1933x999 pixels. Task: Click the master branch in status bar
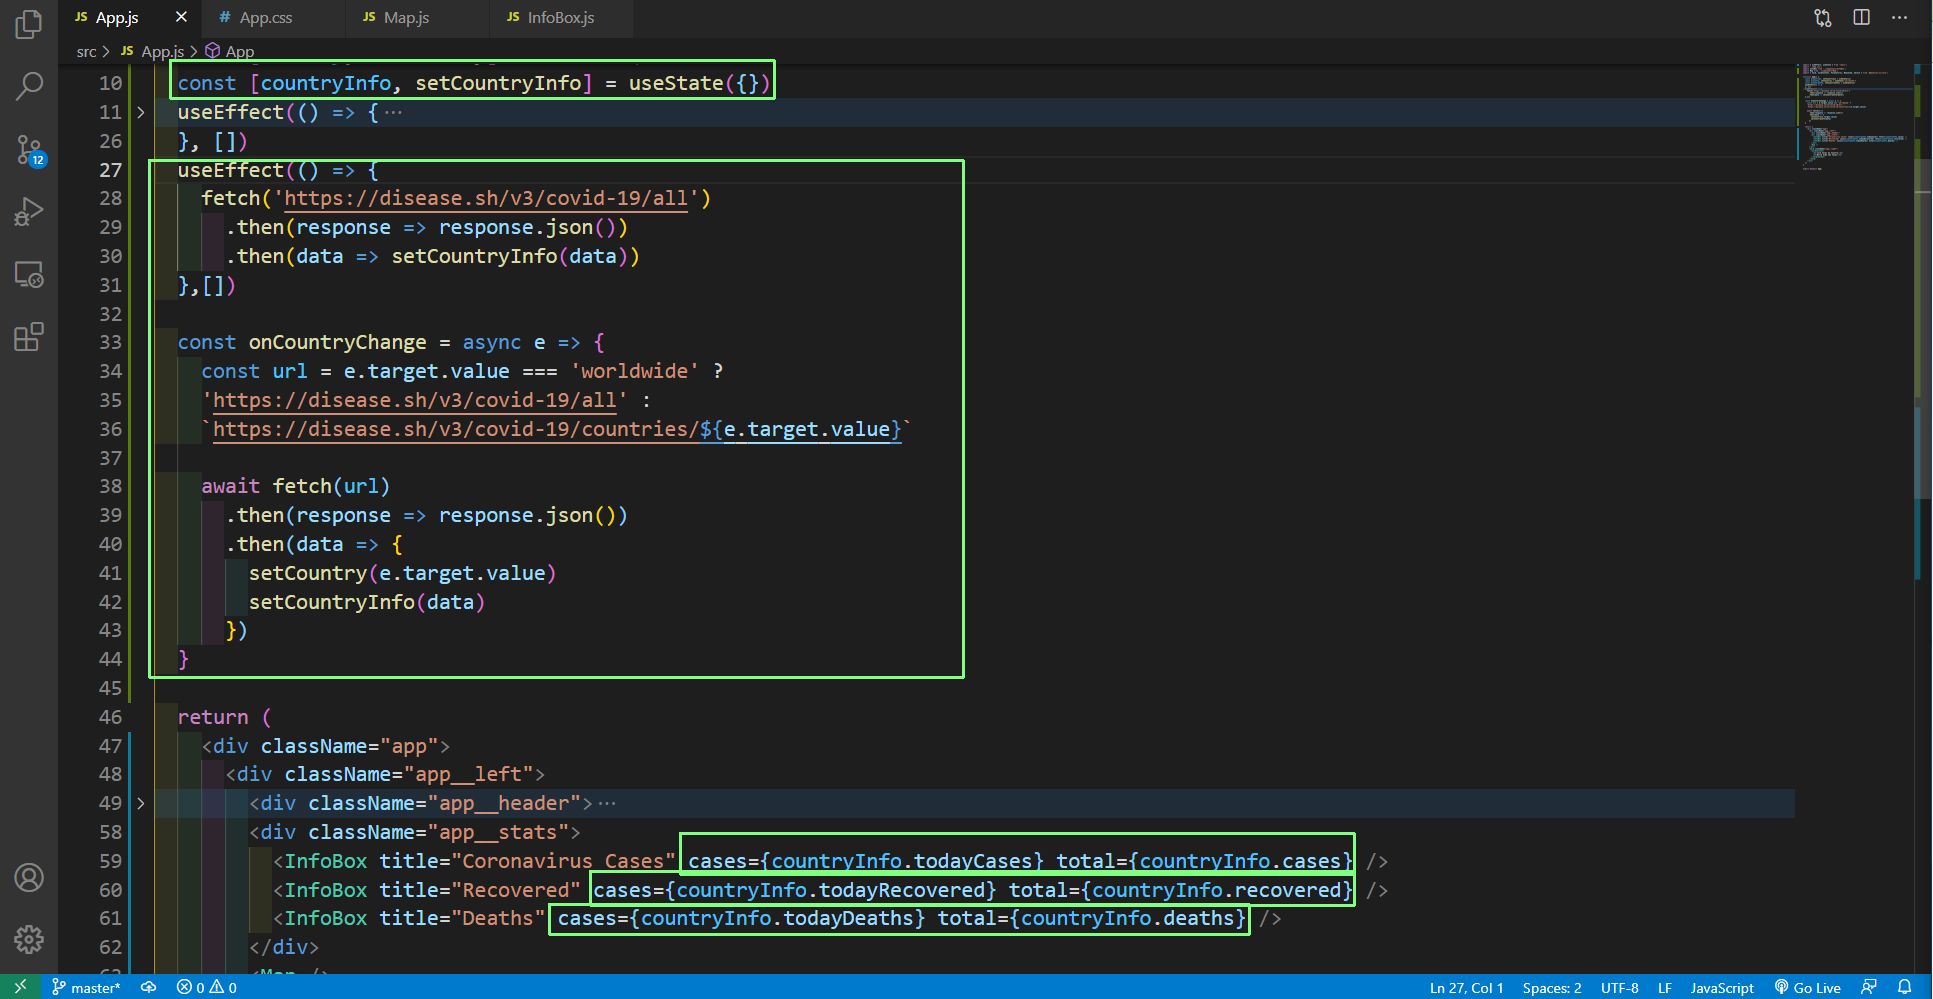tap(87, 987)
